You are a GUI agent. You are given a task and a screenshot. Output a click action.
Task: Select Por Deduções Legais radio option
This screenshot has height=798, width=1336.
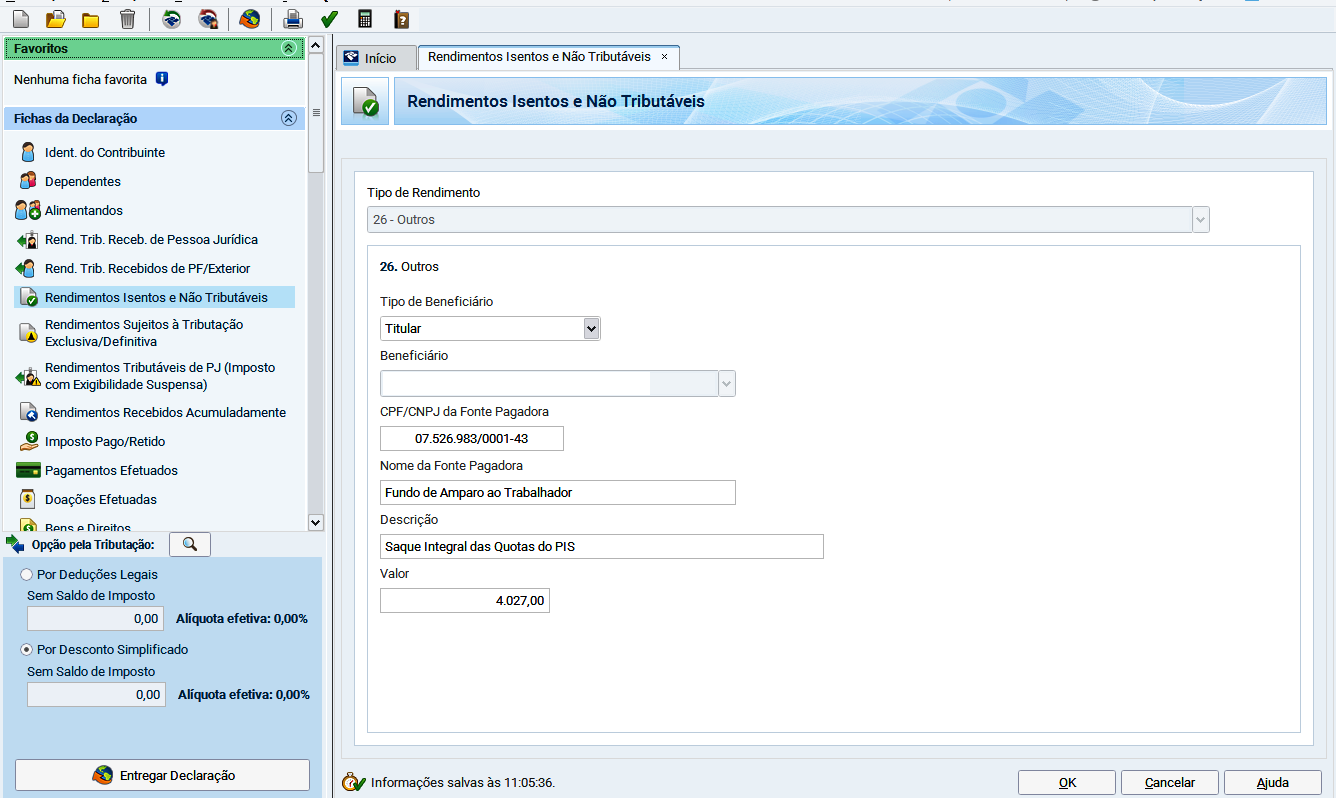[27, 575]
